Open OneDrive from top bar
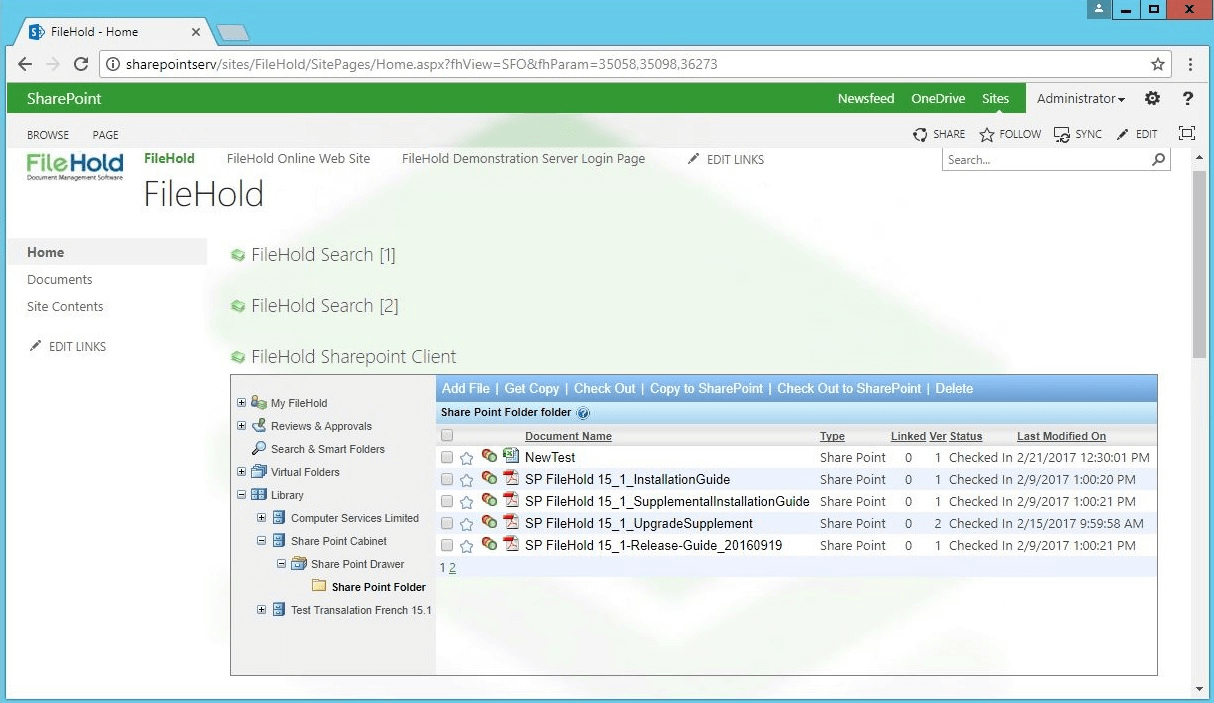Screen dimensions: 1214x703 coord(938,98)
